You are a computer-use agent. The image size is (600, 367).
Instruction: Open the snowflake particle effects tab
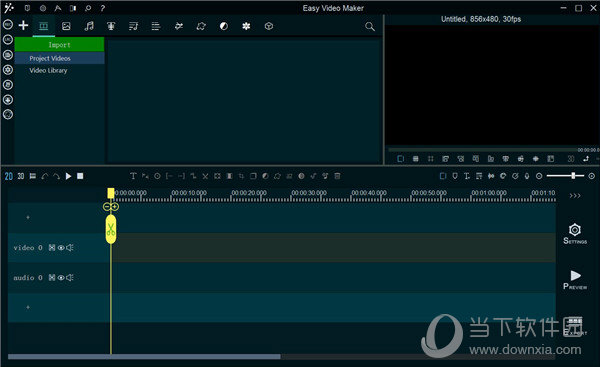pos(246,26)
